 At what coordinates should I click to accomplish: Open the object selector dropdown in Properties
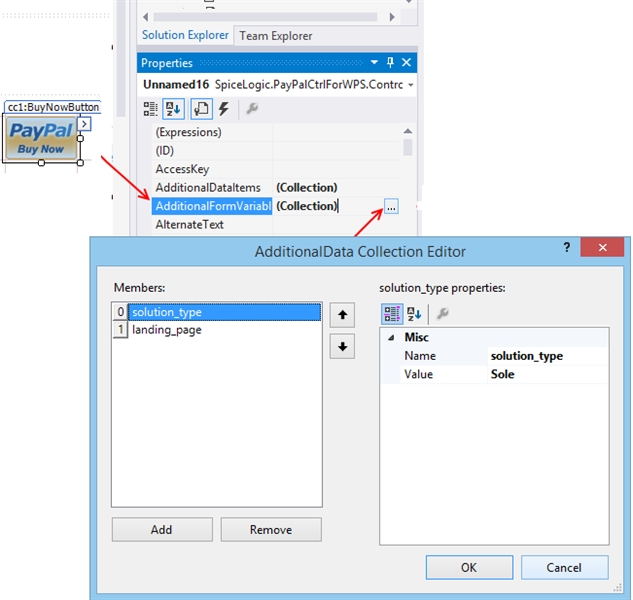pyautogui.click(x=411, y=86)
